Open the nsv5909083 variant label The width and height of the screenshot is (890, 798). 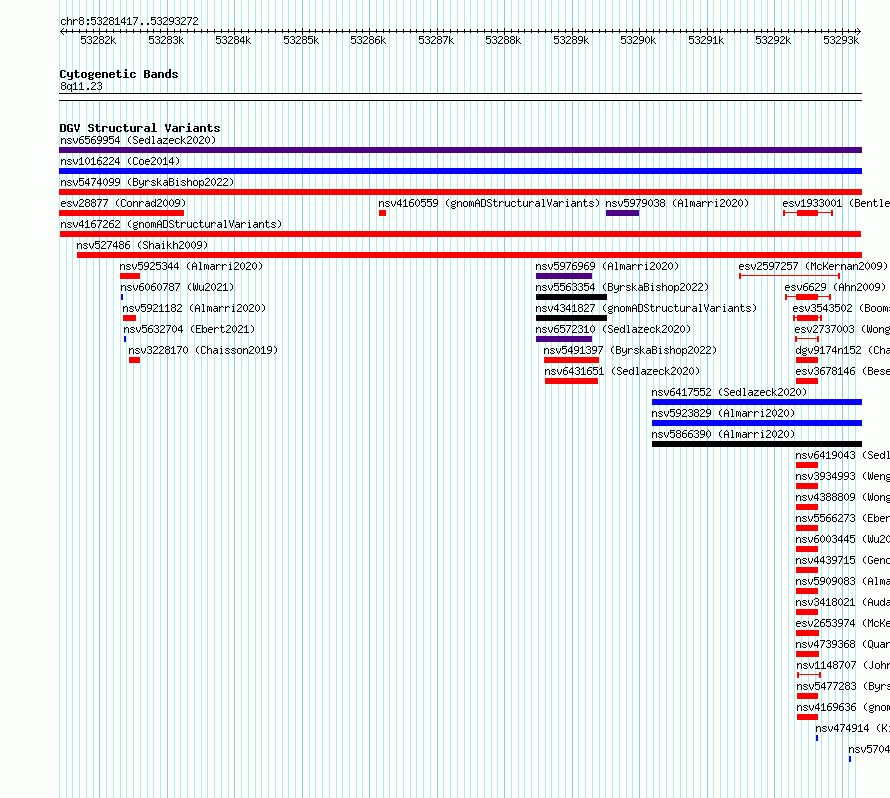point(842,581)
